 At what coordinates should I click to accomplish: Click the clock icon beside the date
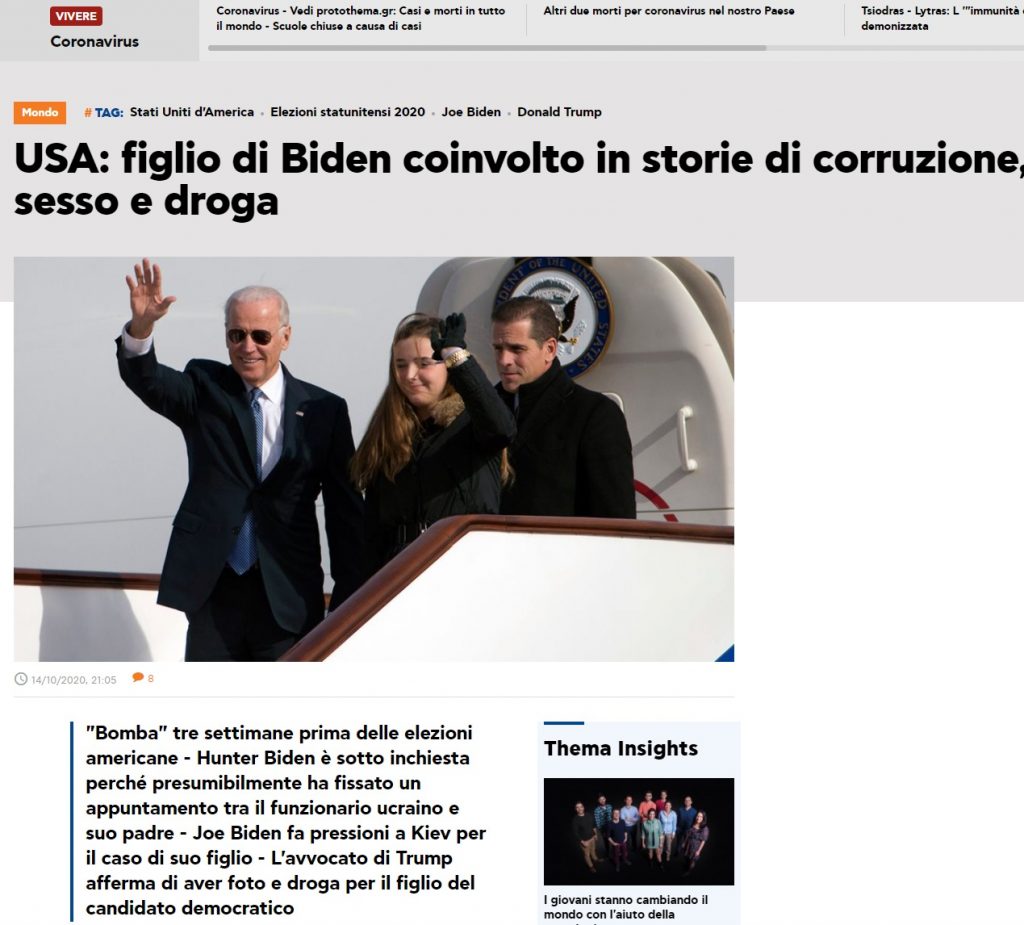[21, 679]
